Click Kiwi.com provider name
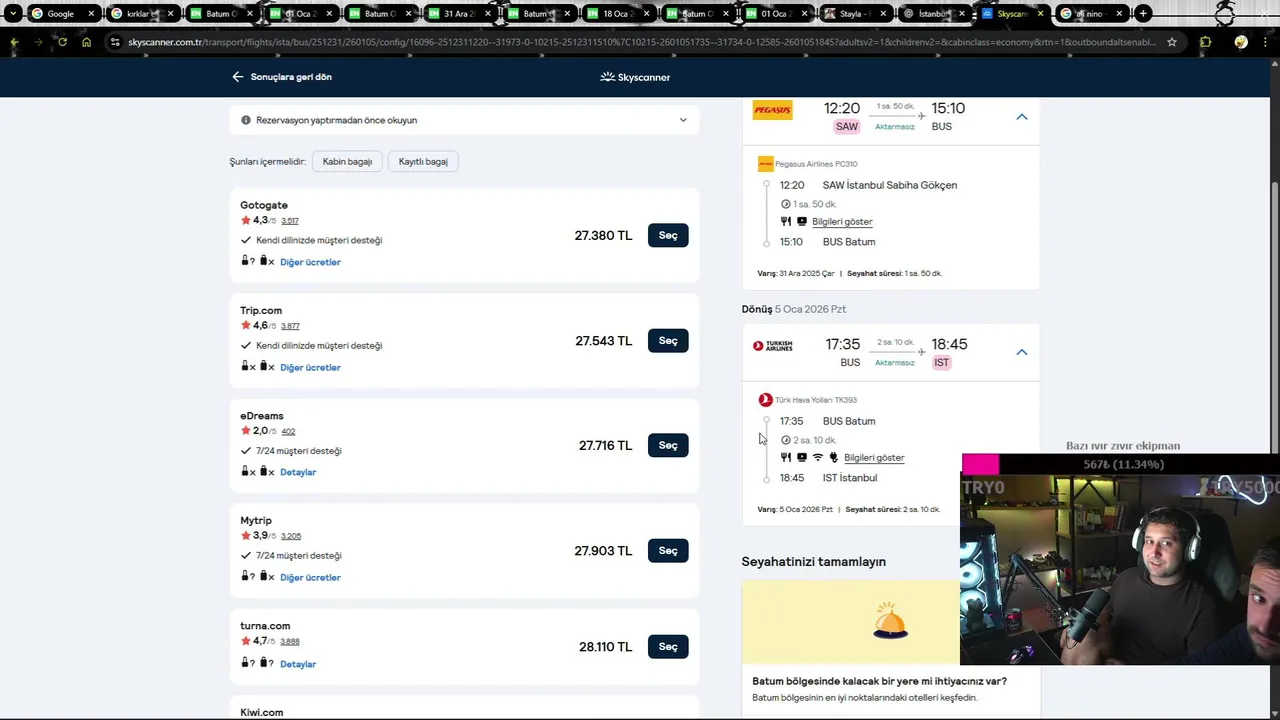Image resolution: width=1280 pixels, height=720 pixels. coord(262,712)
